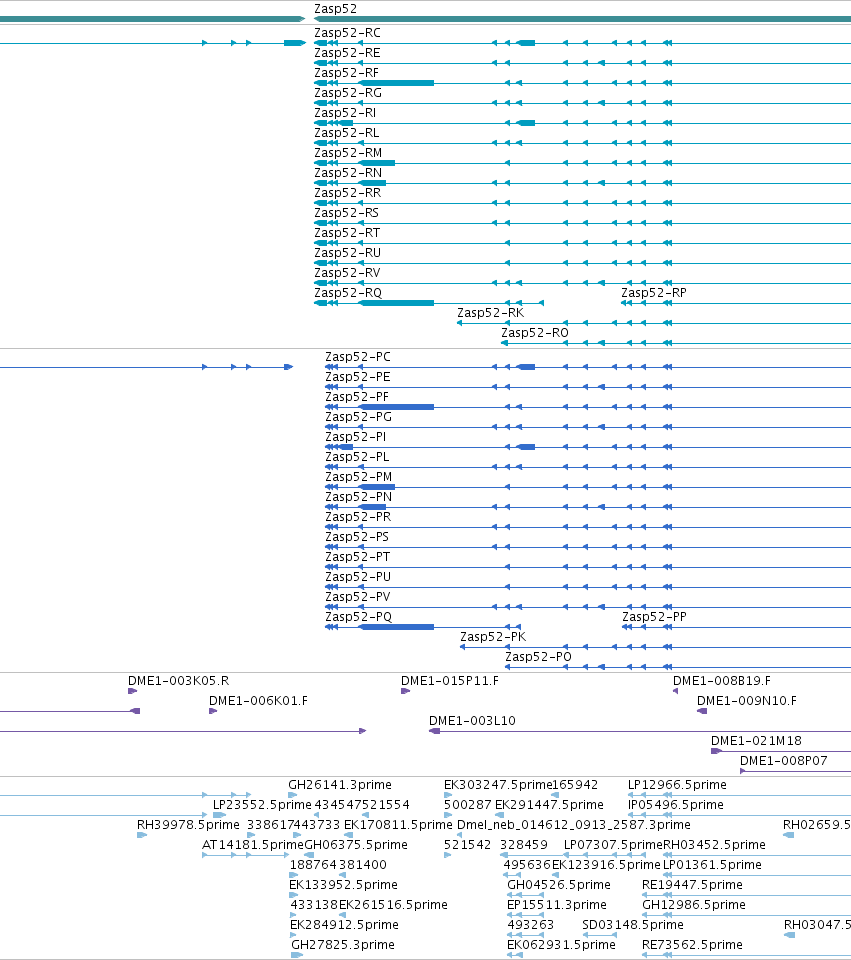Select the Zasp52-PO protein label
The height and width of the screenshot is (960, 851).
click(538, 657)
